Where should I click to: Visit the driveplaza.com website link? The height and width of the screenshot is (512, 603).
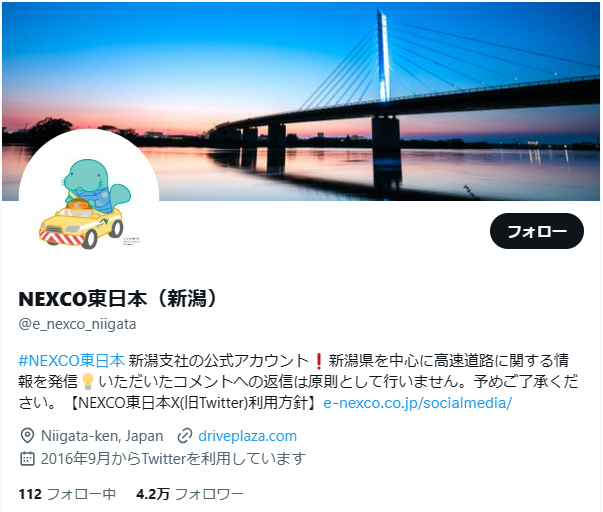(x=247, y=436)
